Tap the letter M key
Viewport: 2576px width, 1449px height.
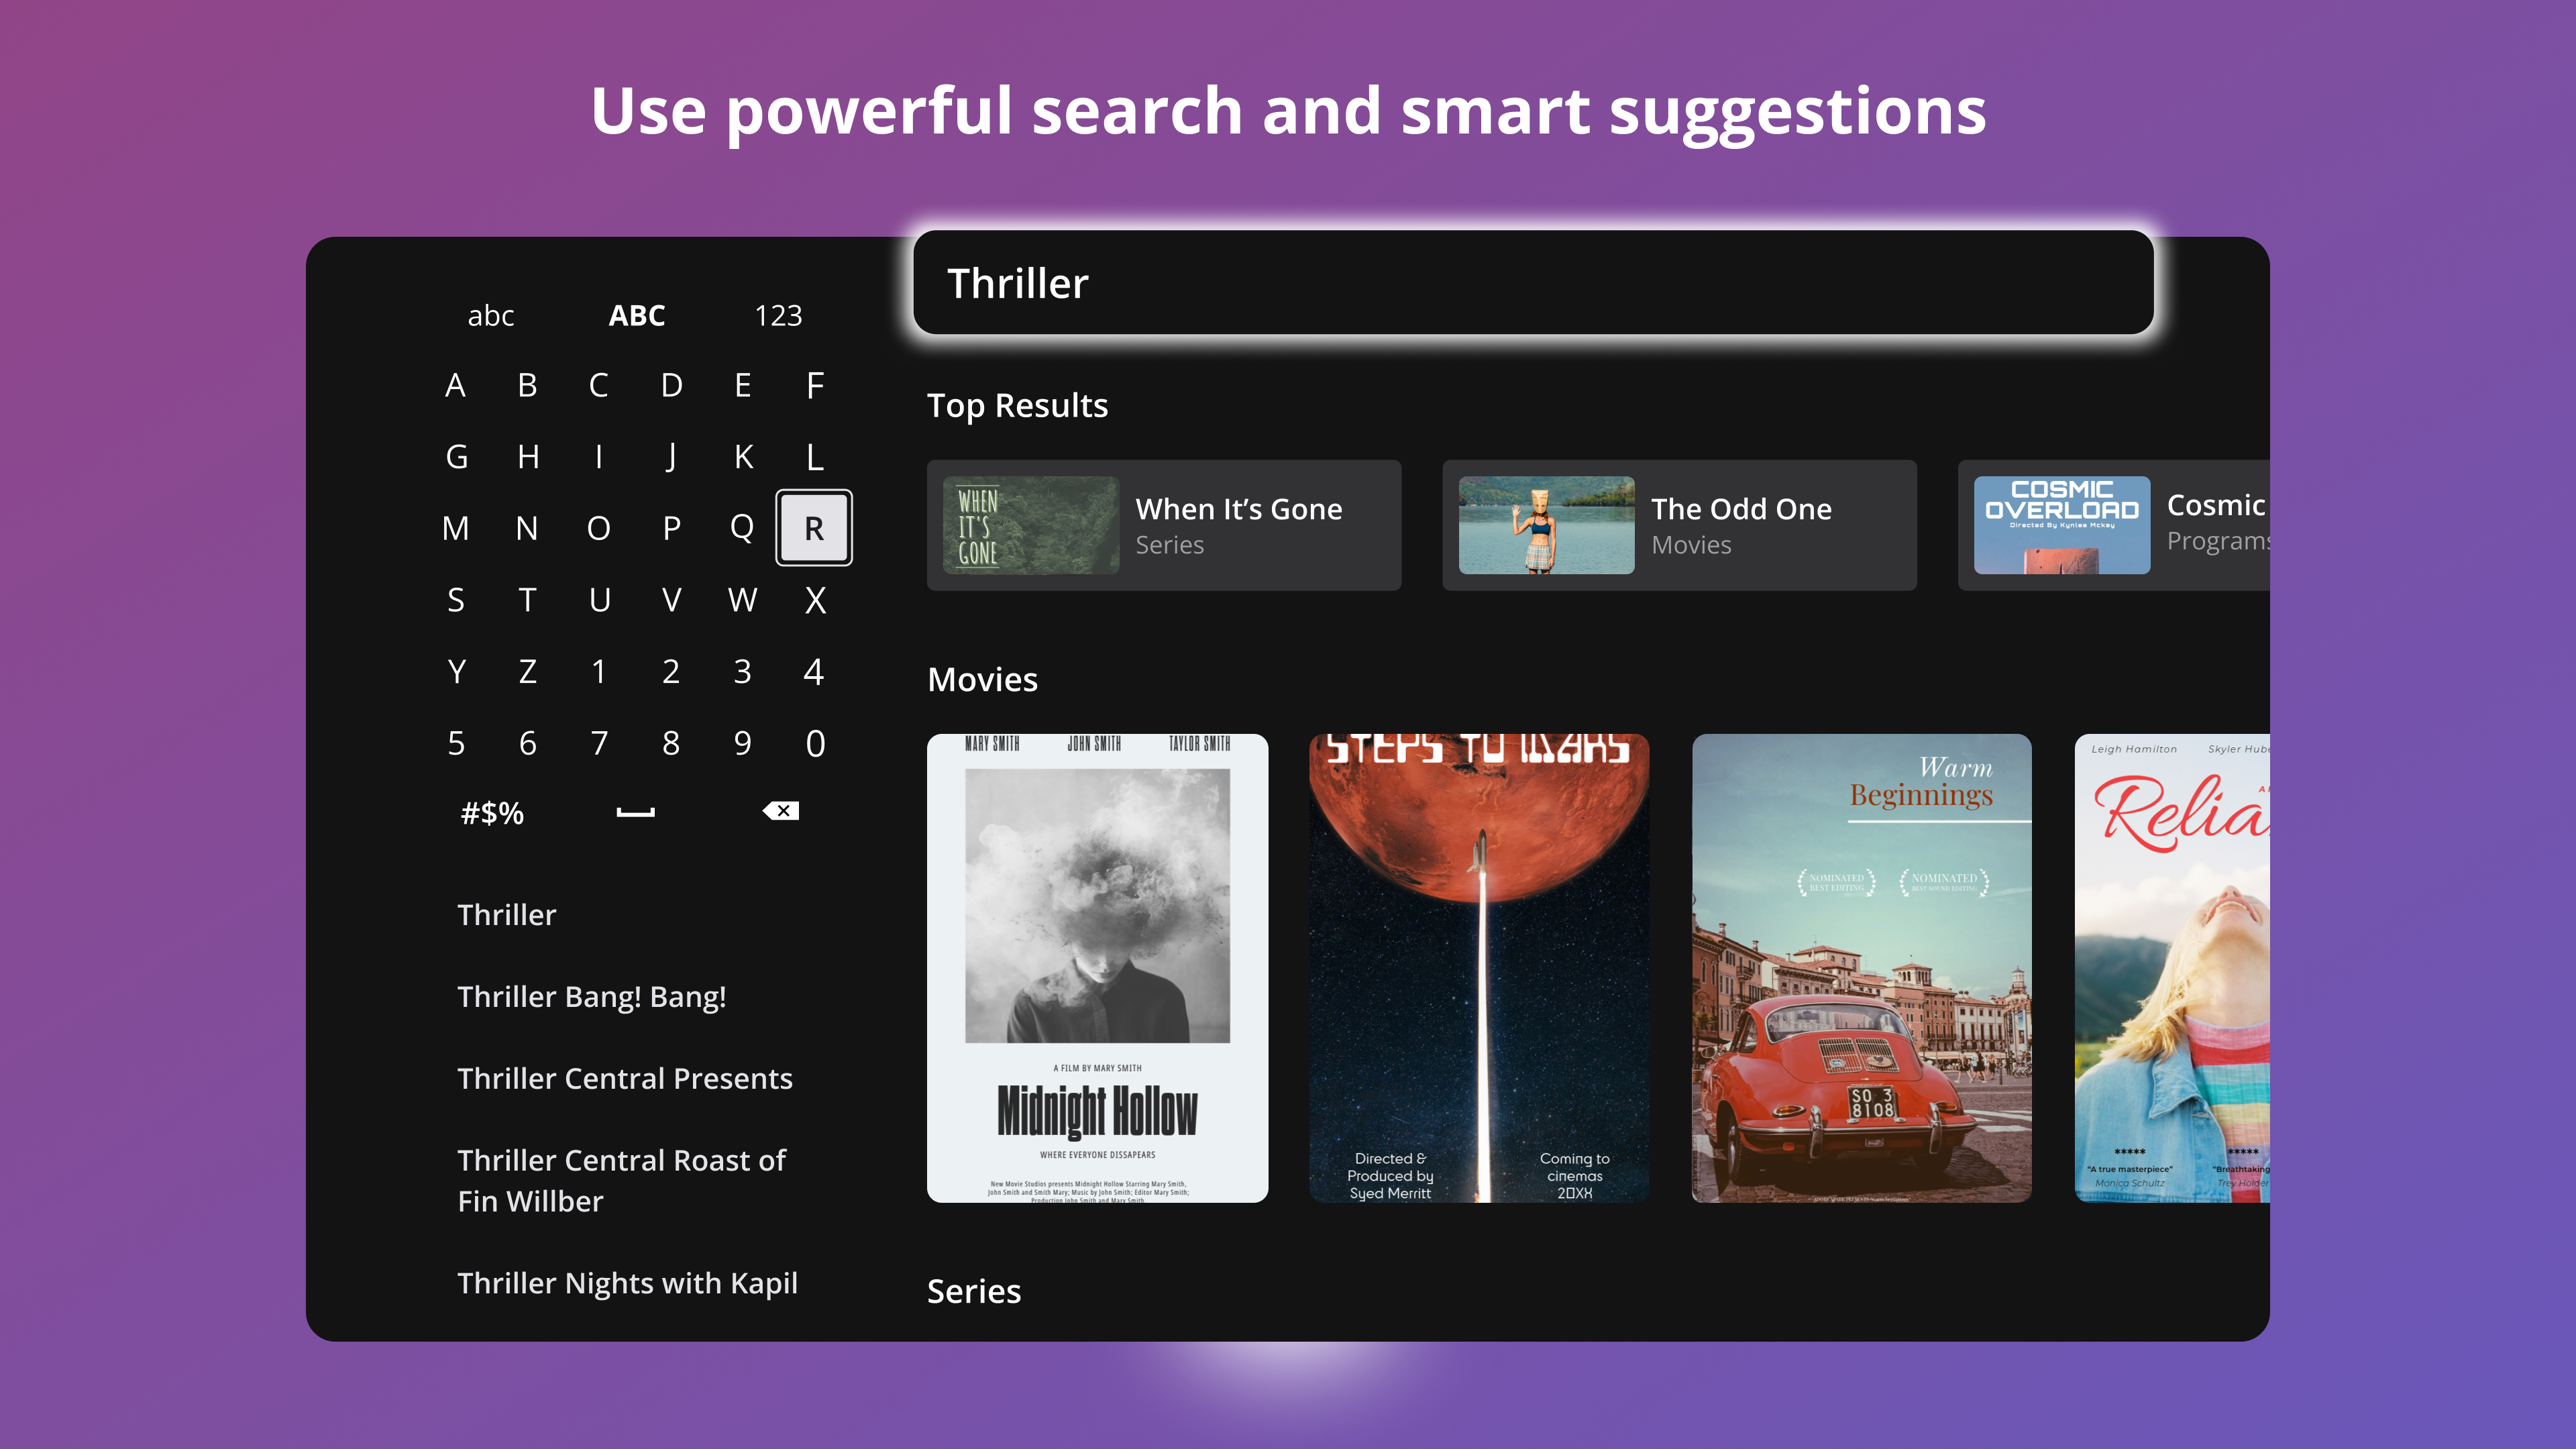[455, 528]
